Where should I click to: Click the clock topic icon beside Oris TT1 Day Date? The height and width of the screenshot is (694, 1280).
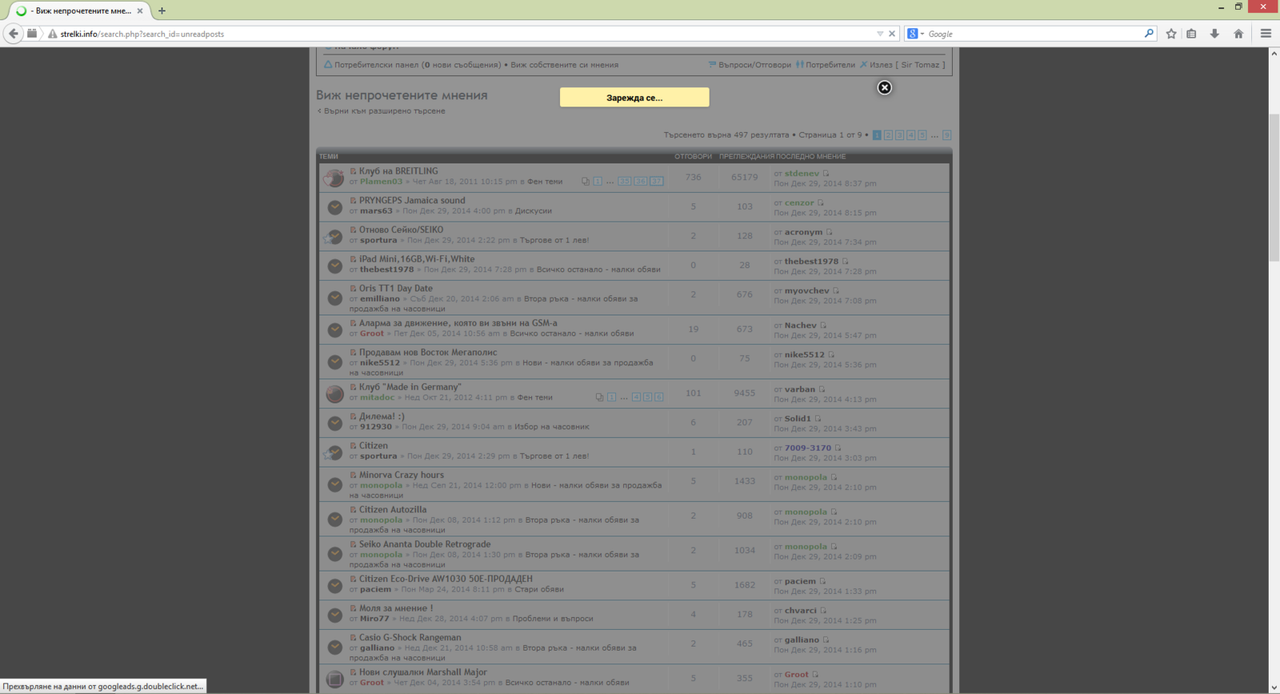(x=335, y=298)
